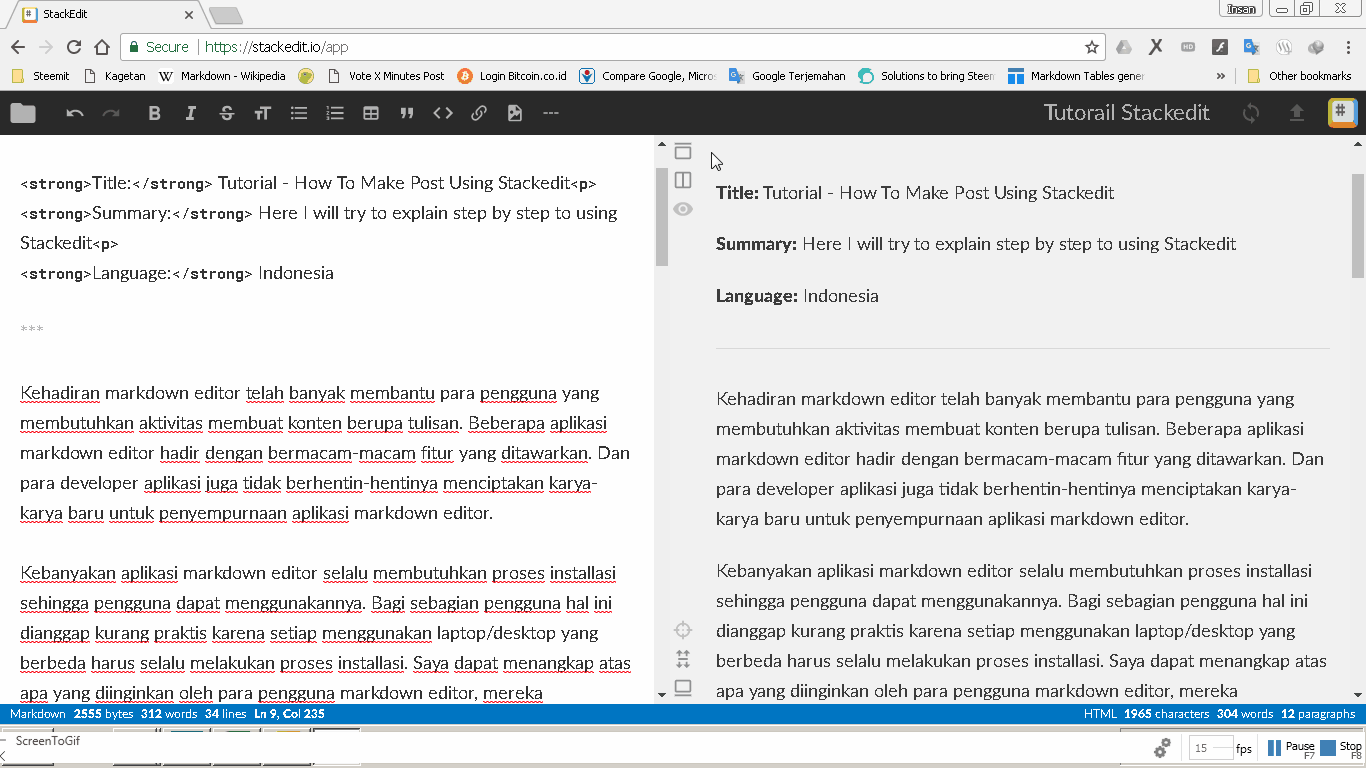This screenshot has height=768, width=1366.
Task: Click the sync workspace arrows icon
Action: pos(1250,113)
